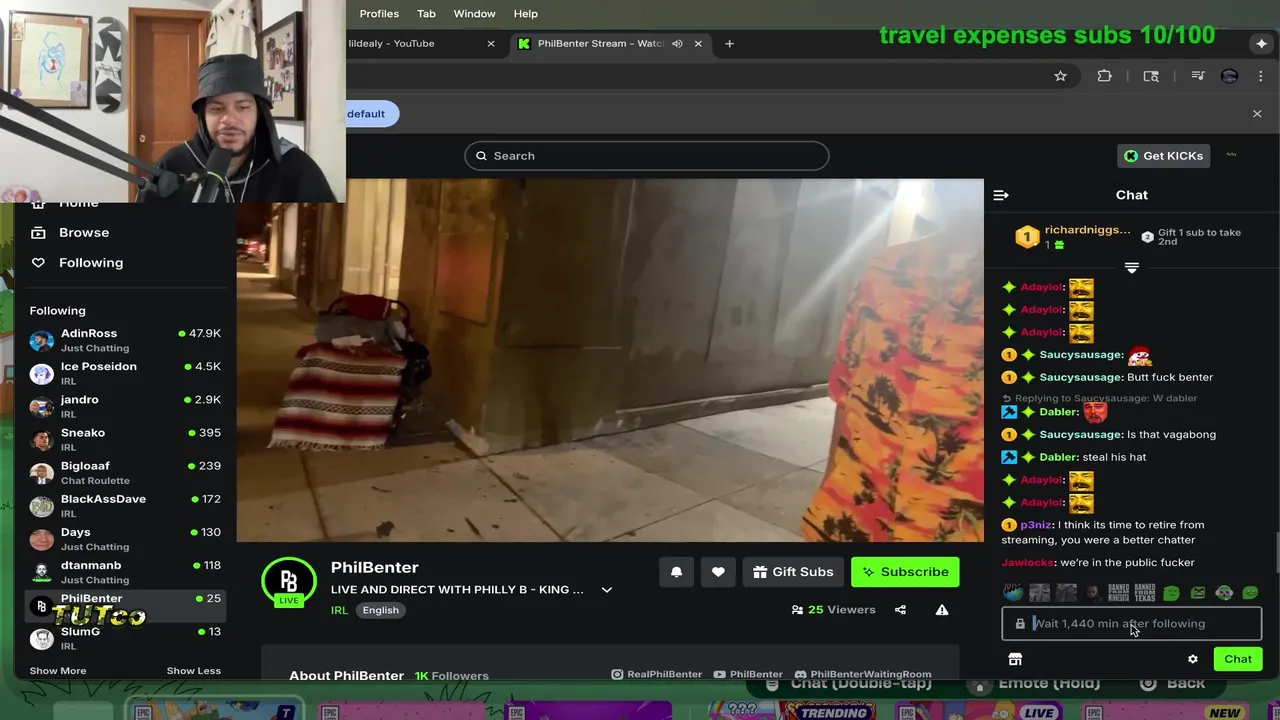The height and width of the screenshot is (720, 1280).
Task: Open the shop icon below the chat input
Action: tap(1015, 659)
